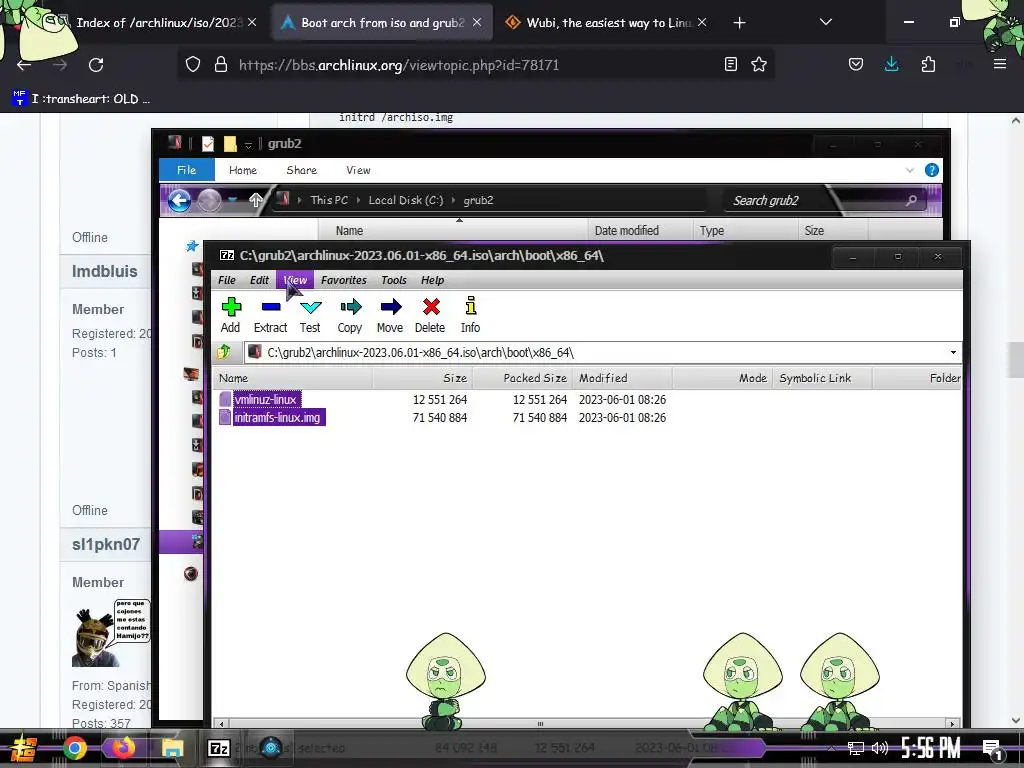The width and height of the screenshot is (1024, 768).
Task: Sort 7-Zip list by Size column
Action: tap(423, 378)
